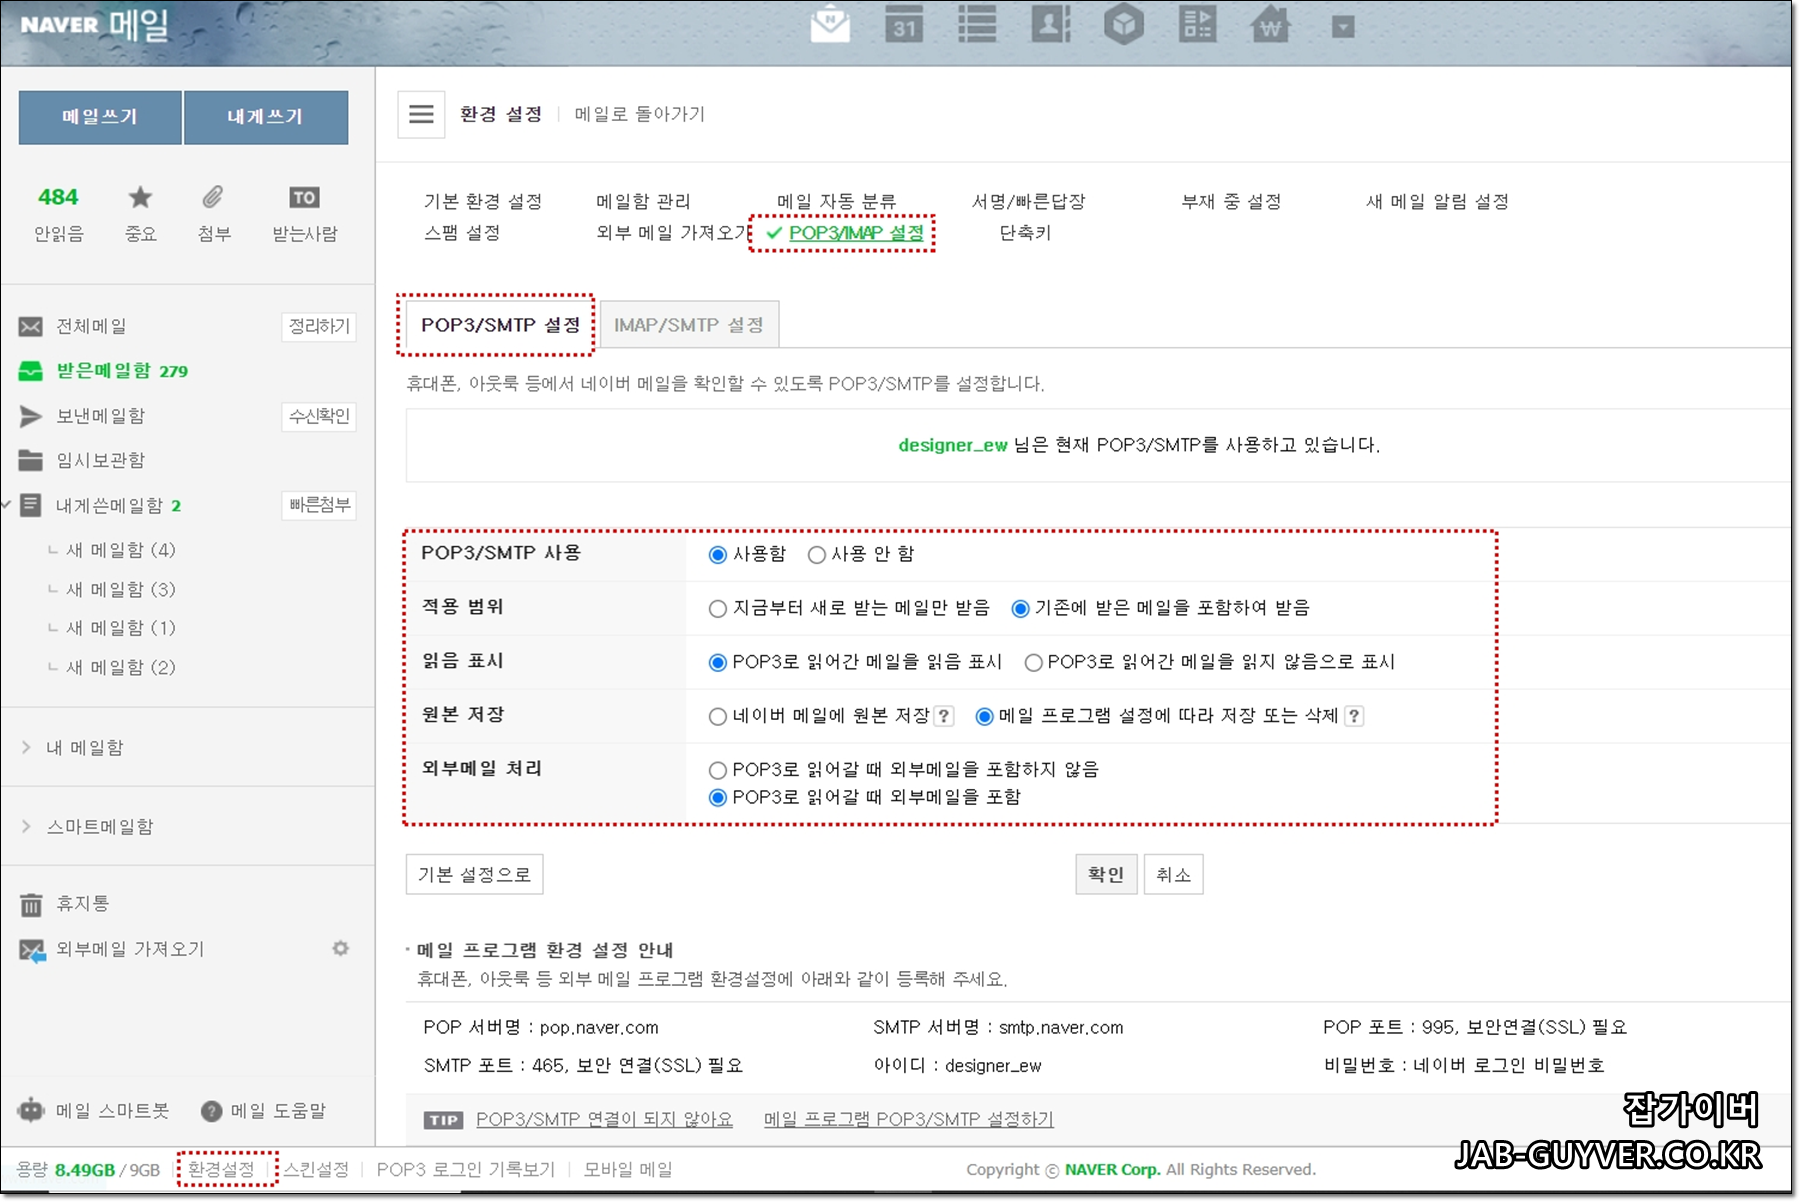Image resolution: width=1800 pixels, height=1202 pixels.
Task: Open the POP3/SMTP 연결이 되지 않아요 link
Action: [x=604, y=1119]
